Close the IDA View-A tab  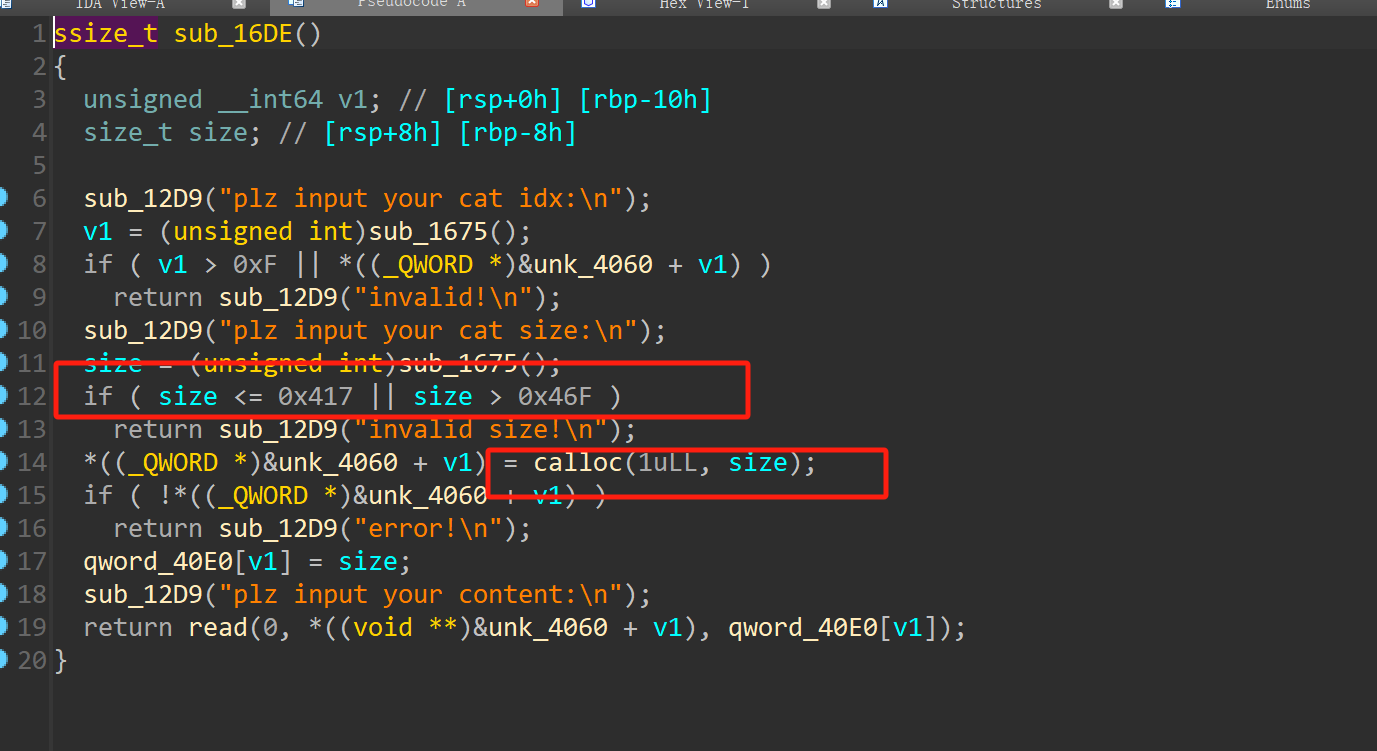click(239, 4)
